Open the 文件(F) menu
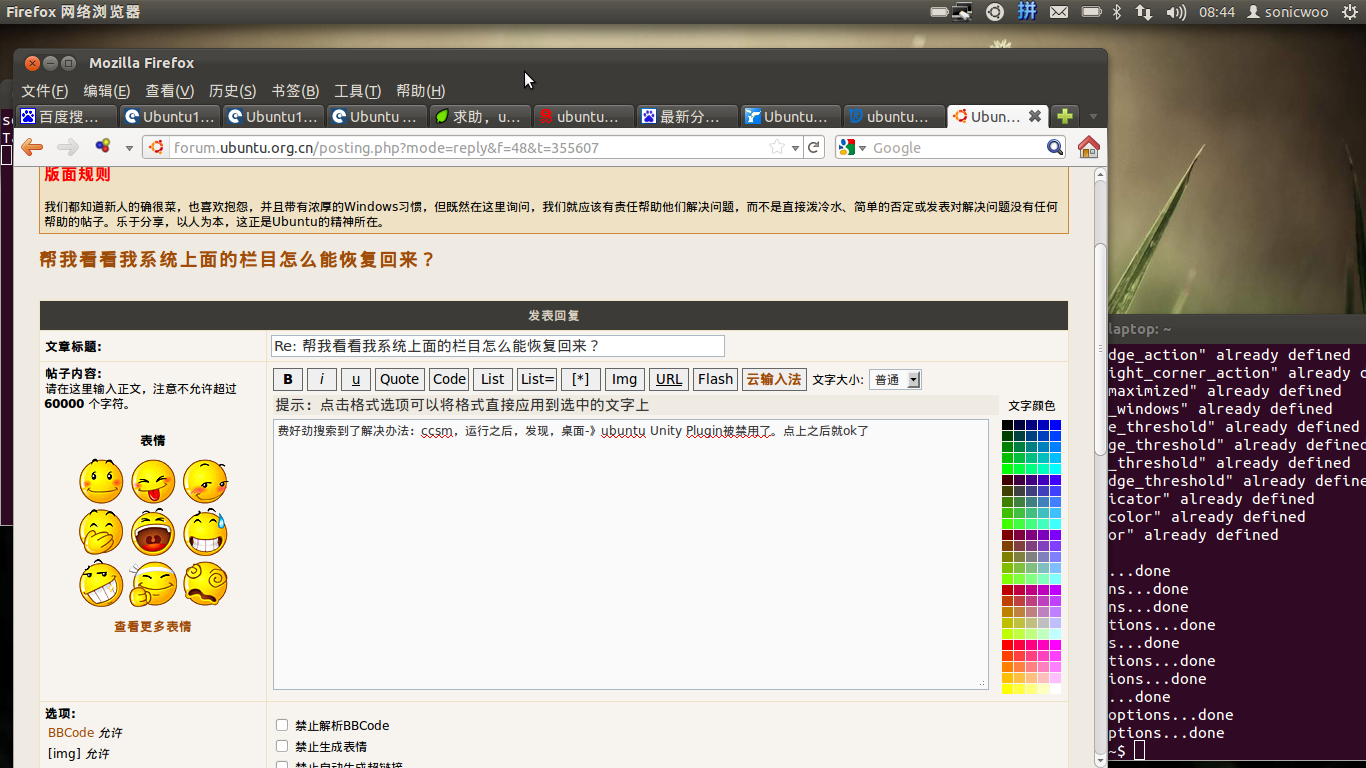Screen dimensions: 1366x768 click(45, 91)
